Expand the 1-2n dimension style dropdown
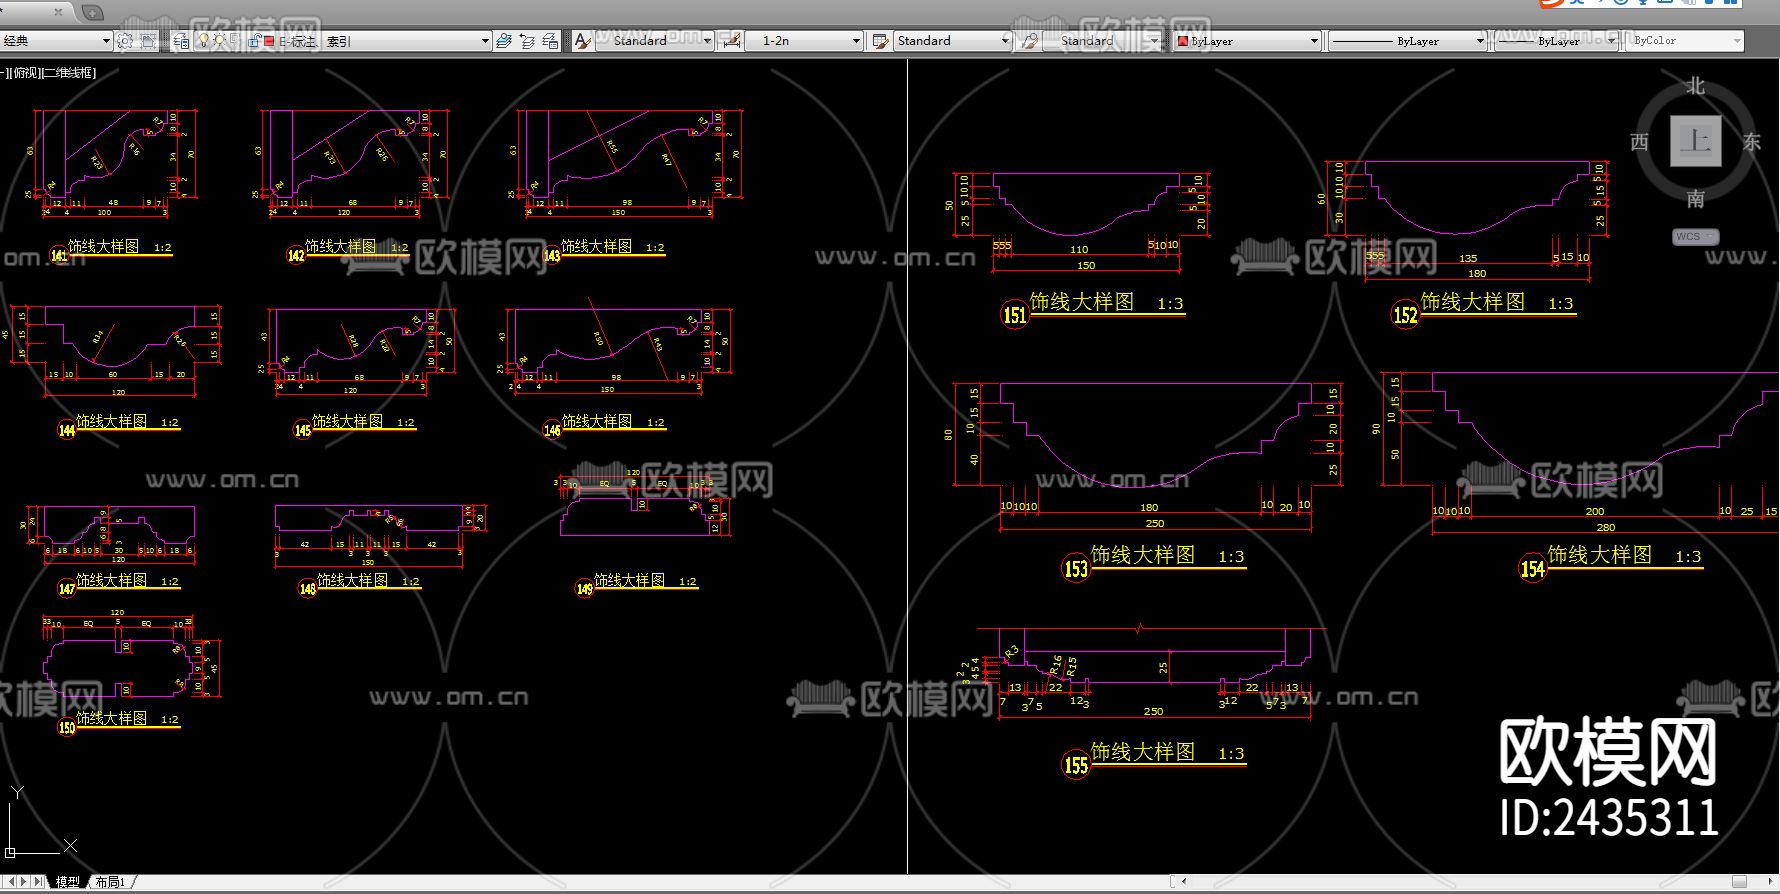This screenshot has width=1780, height=894. tap(856, 41)
